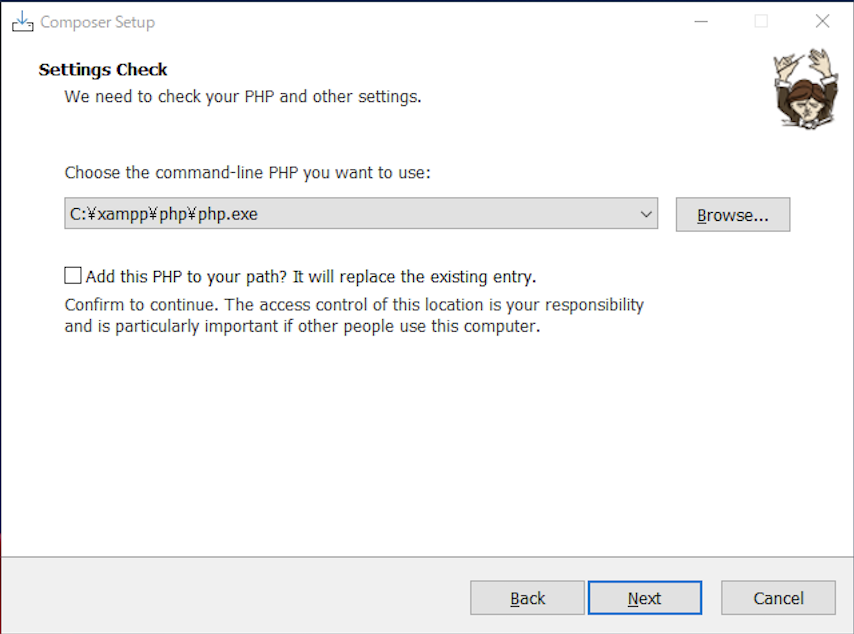The height and width of the screenshot is (634, 854).
Task: Click the Settings Check heading
Action: click(103, 70)
